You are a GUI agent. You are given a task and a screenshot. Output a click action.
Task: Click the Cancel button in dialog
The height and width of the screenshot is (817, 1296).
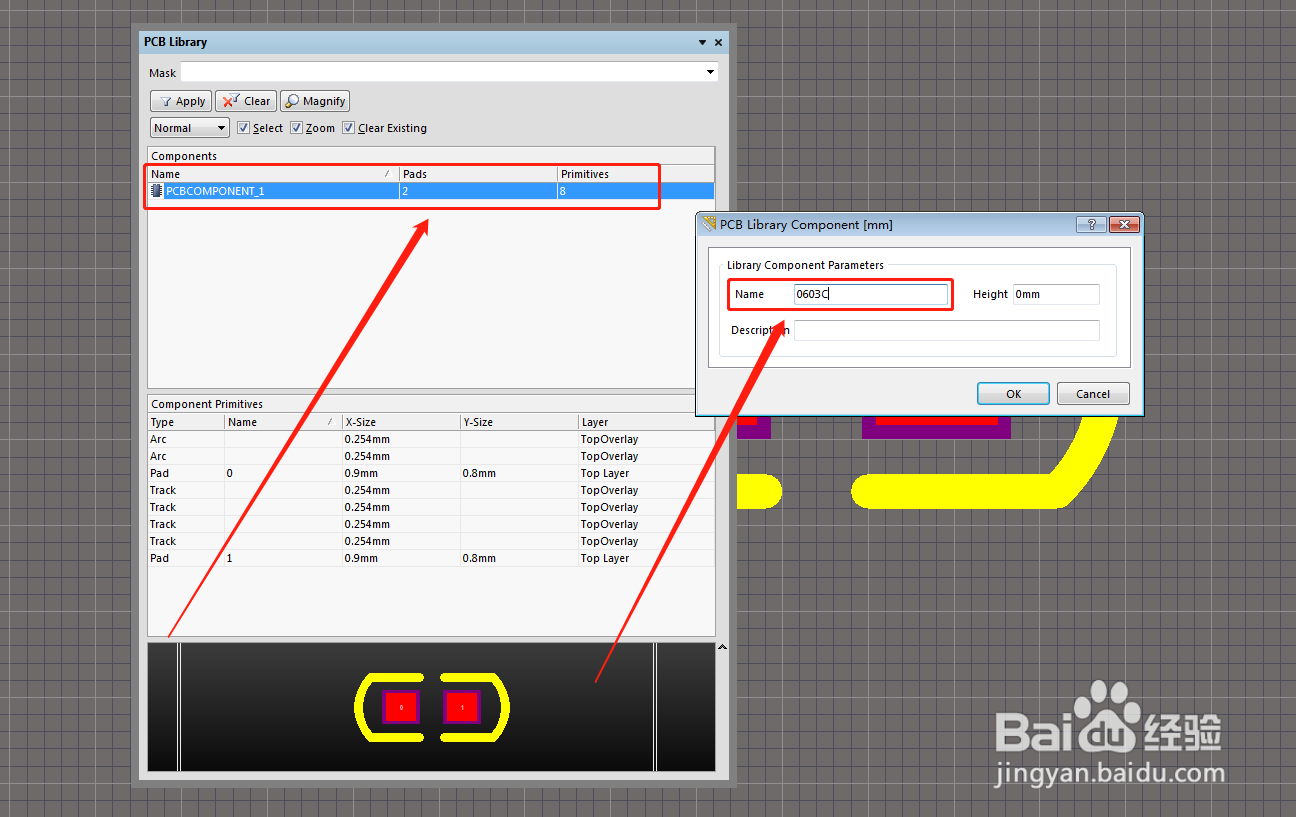[1093, 394]
